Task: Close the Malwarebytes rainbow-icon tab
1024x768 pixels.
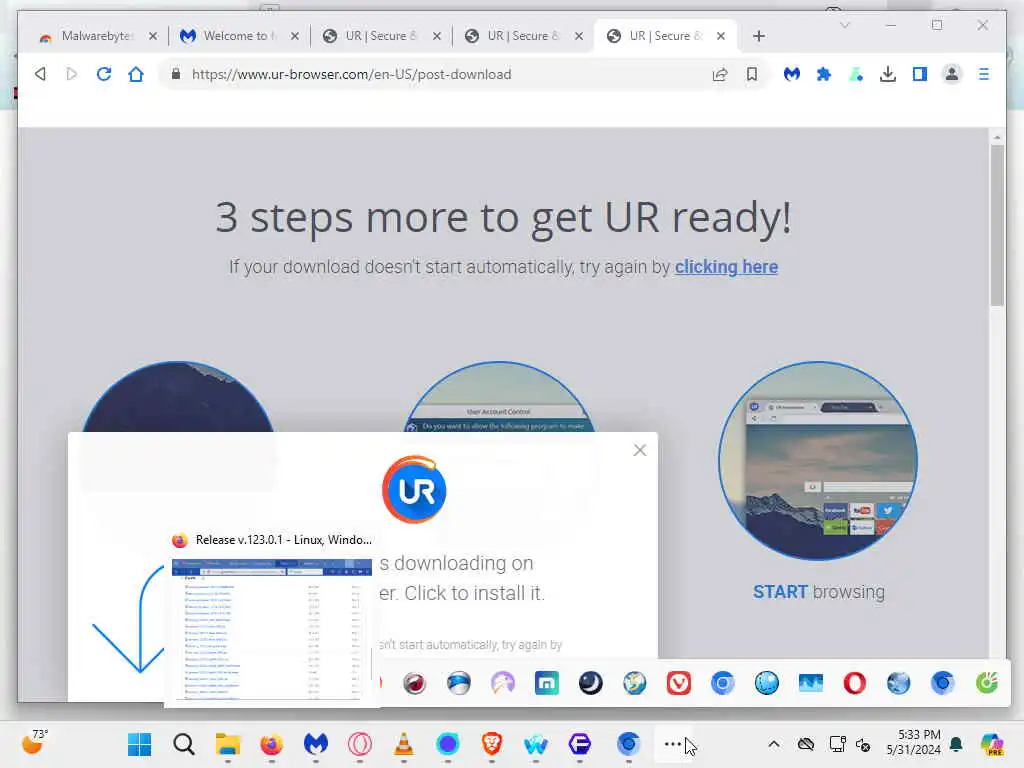Action: point(153,36)
